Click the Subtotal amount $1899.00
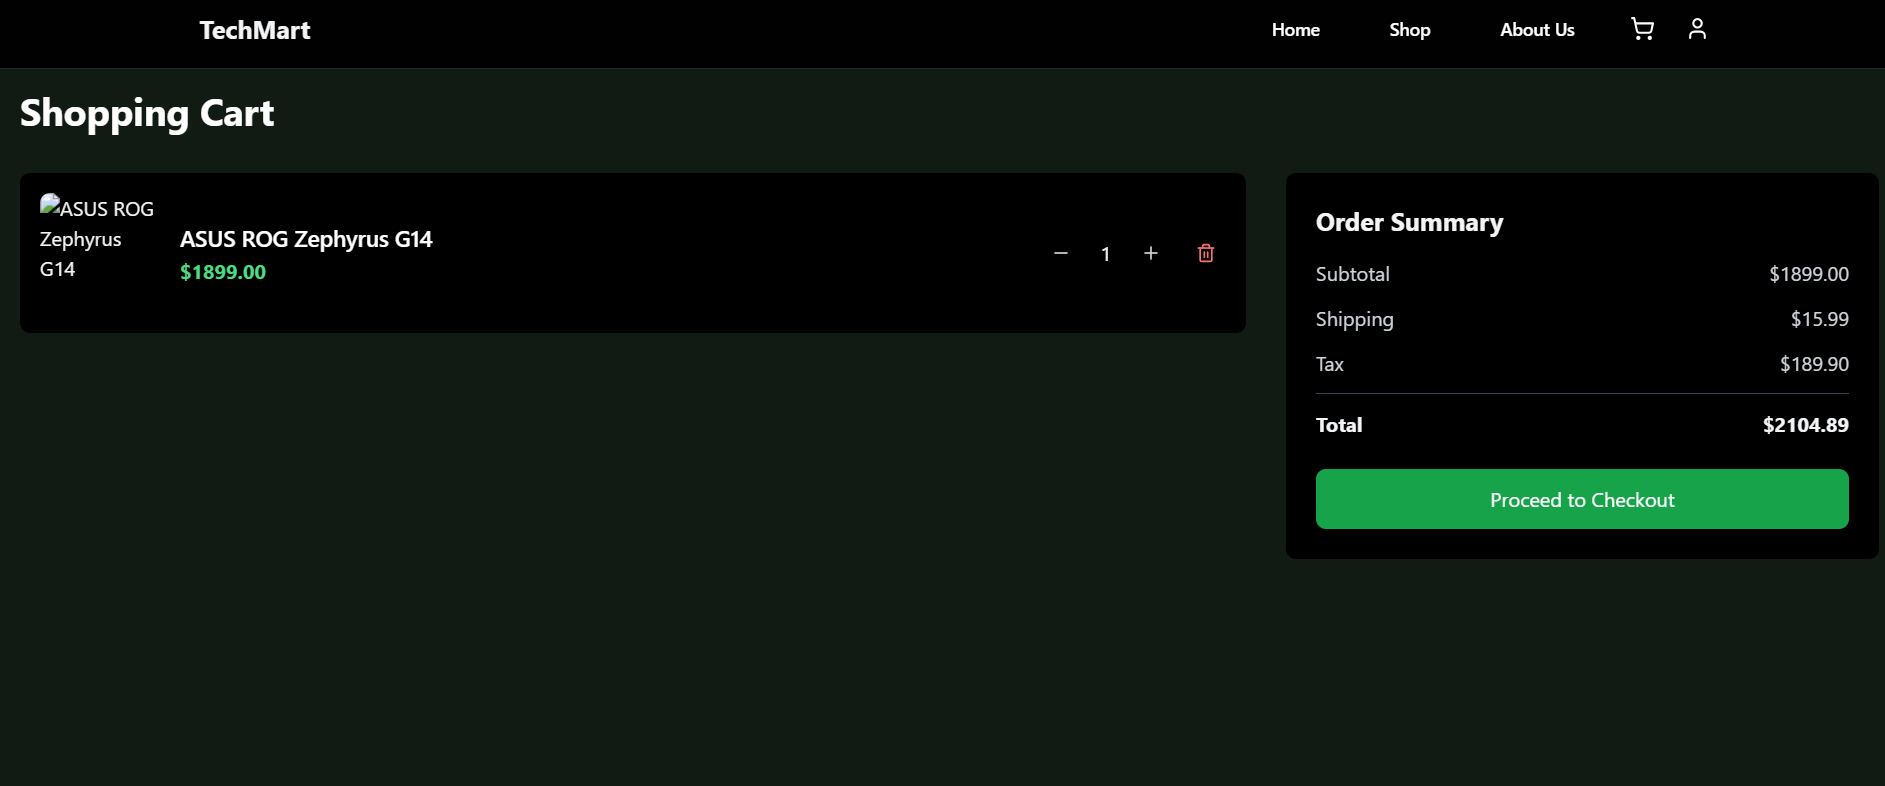Image resolution: width=1885 pixels, height=786 pixels. [1809, 274]
